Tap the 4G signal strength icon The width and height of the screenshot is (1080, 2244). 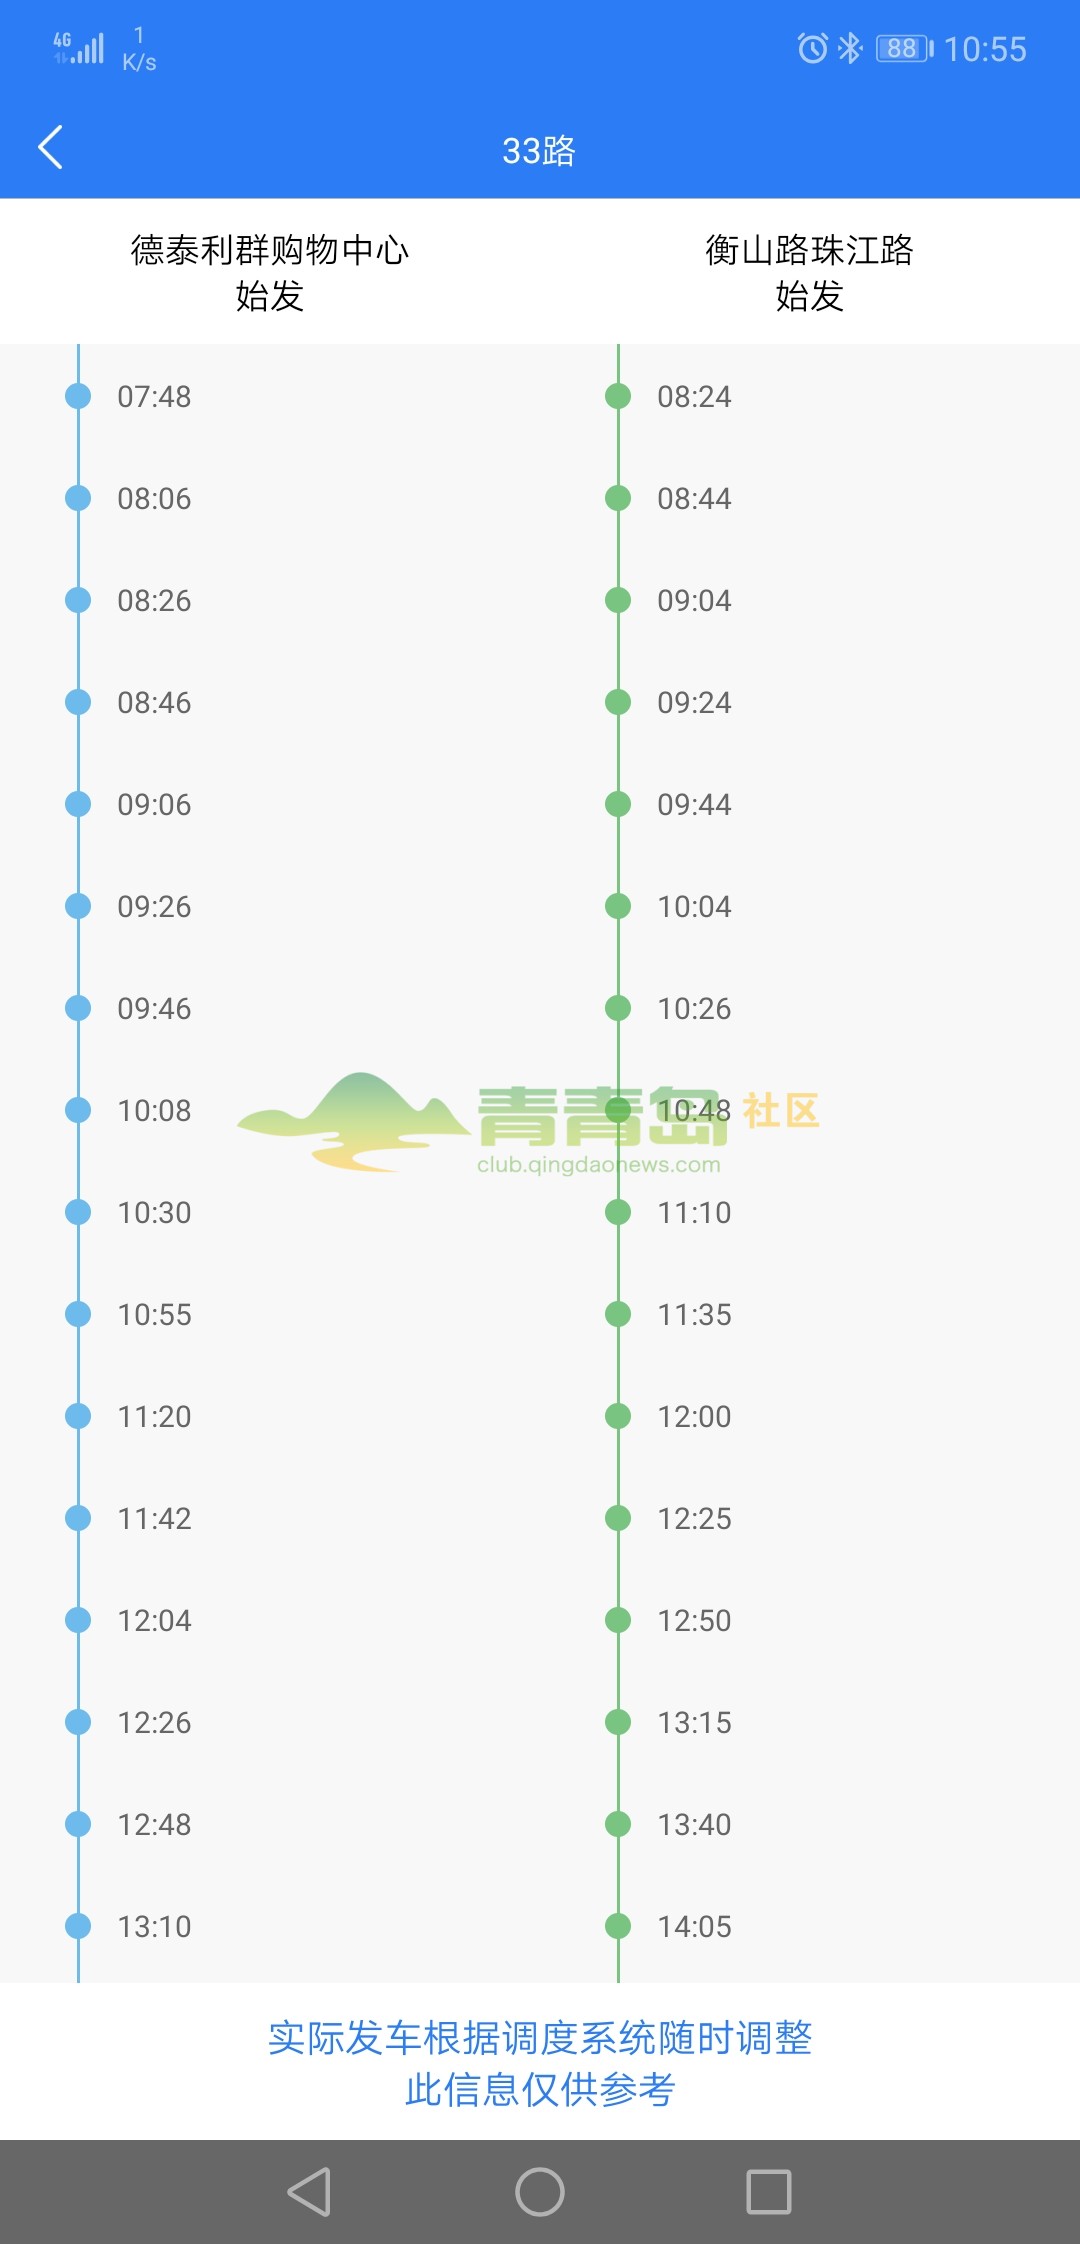(x=79, y=48)
